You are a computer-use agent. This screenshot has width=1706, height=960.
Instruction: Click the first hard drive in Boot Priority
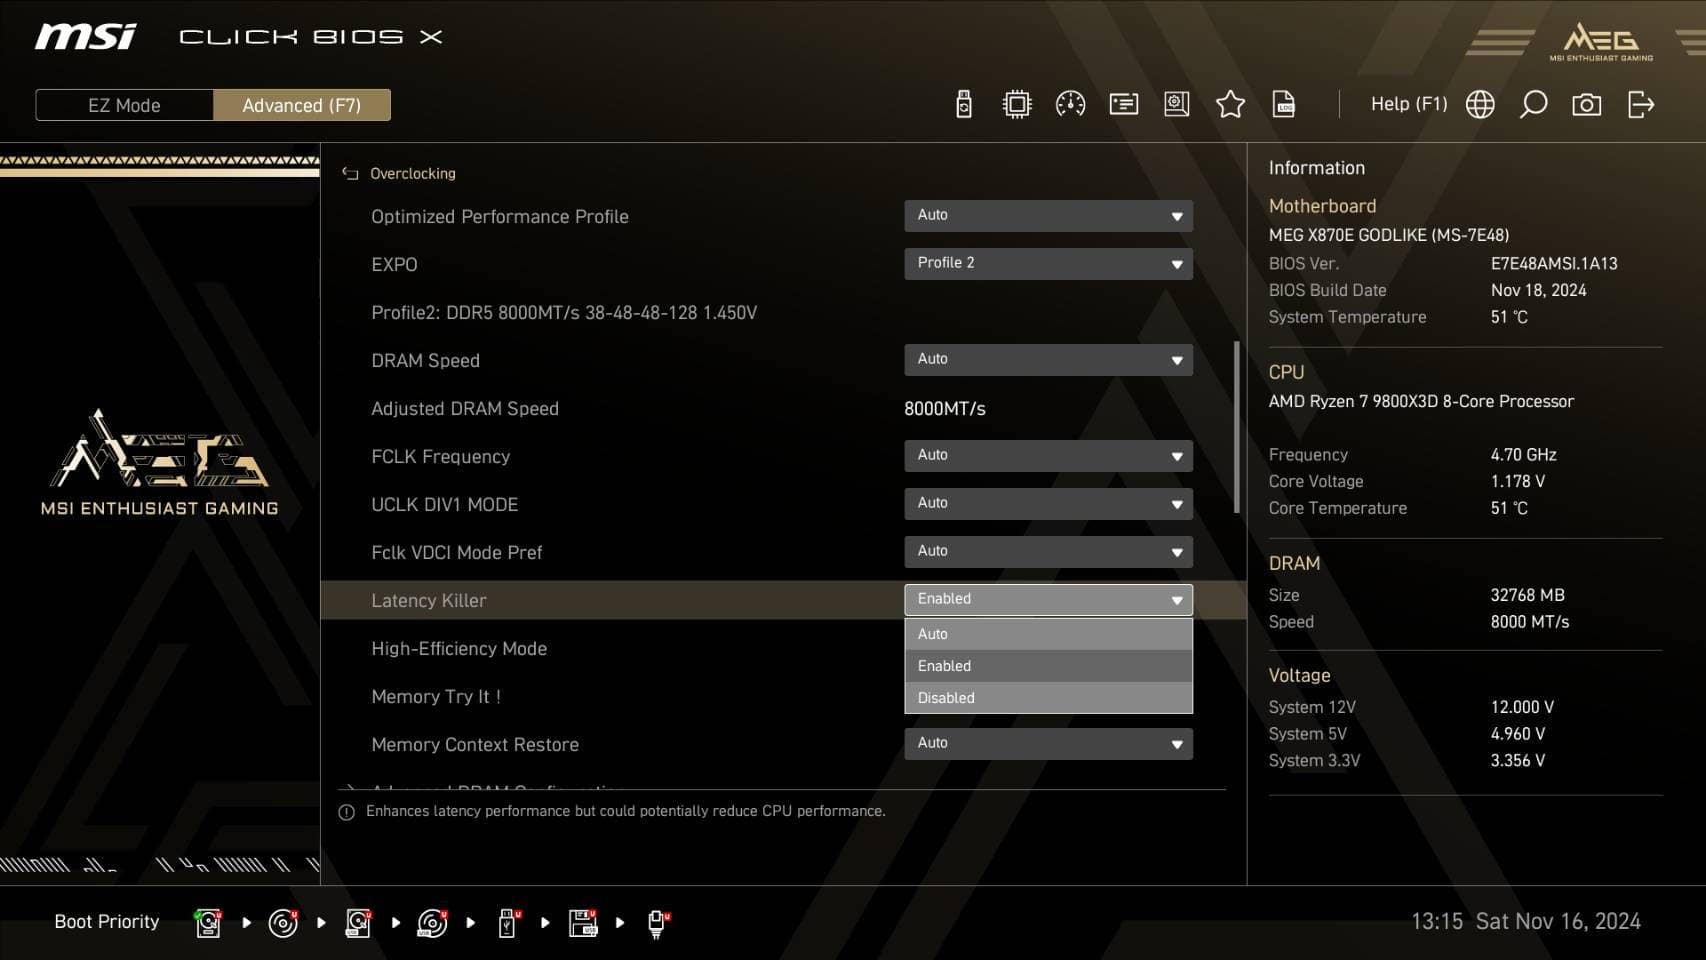coord(207,922)
